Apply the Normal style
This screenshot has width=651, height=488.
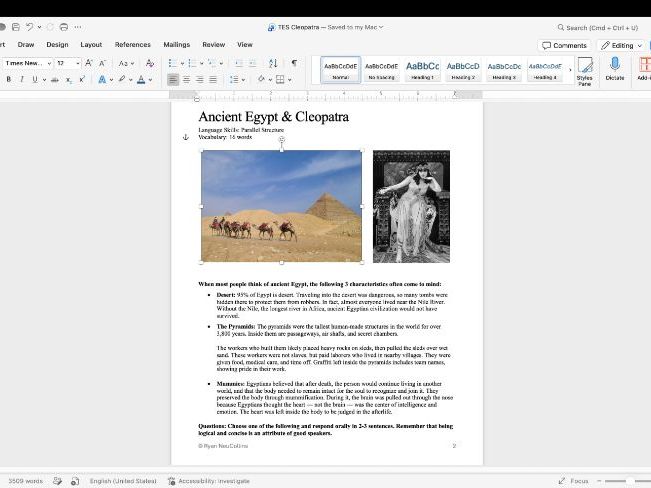pyautogui.click(x=340, y=70)
